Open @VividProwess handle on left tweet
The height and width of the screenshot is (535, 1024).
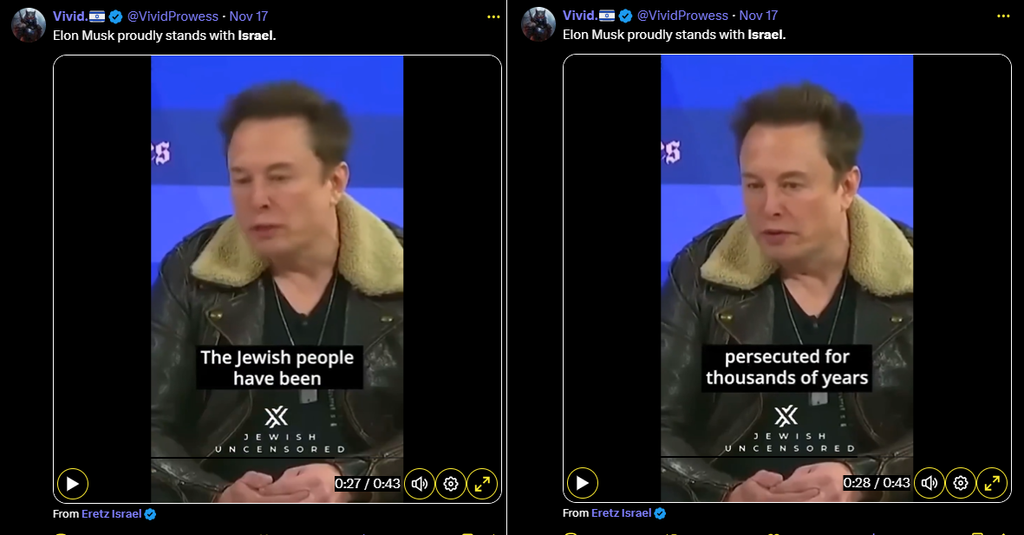tap(172, 16)
